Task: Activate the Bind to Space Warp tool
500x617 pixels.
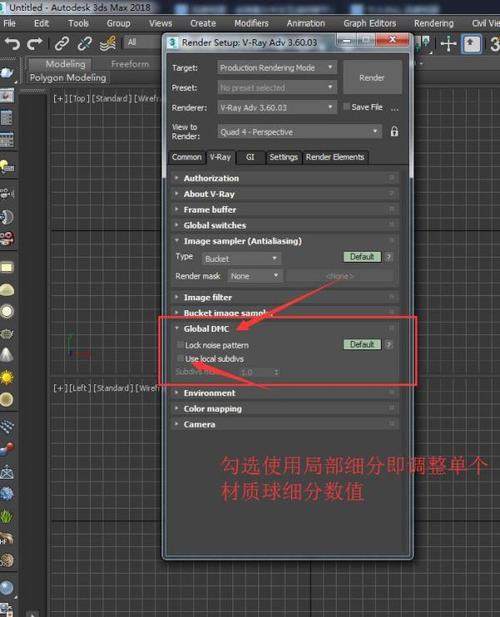Action: [x=107, y=43]
